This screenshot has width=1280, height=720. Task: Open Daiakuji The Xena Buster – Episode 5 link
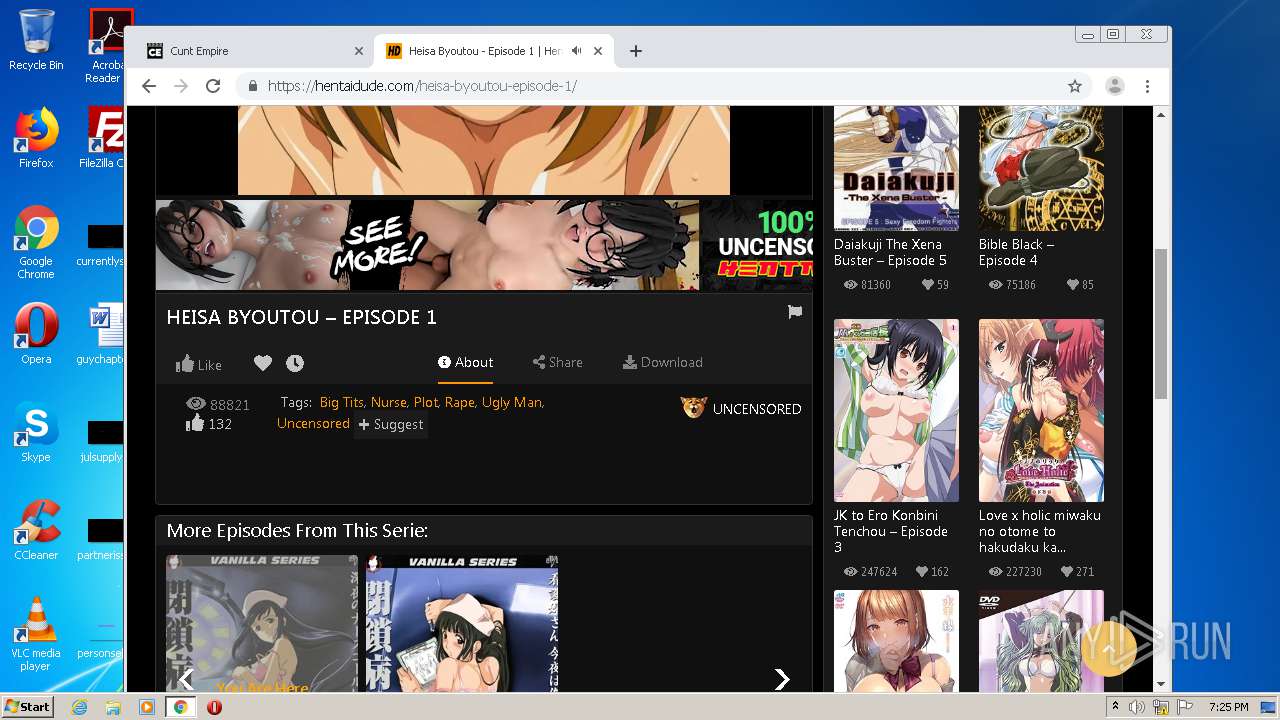click(x=890, y=252)
